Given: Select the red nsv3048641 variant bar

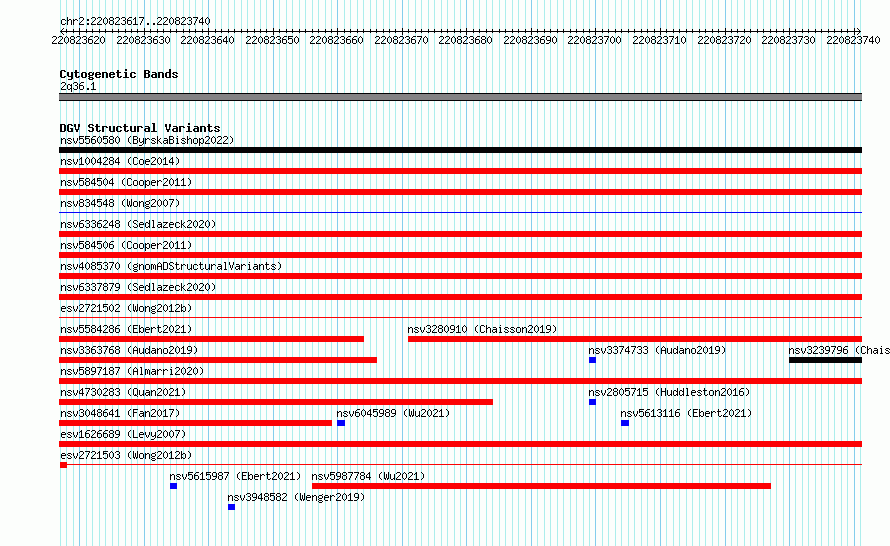Looking at the screenshot, I should 195,423.
